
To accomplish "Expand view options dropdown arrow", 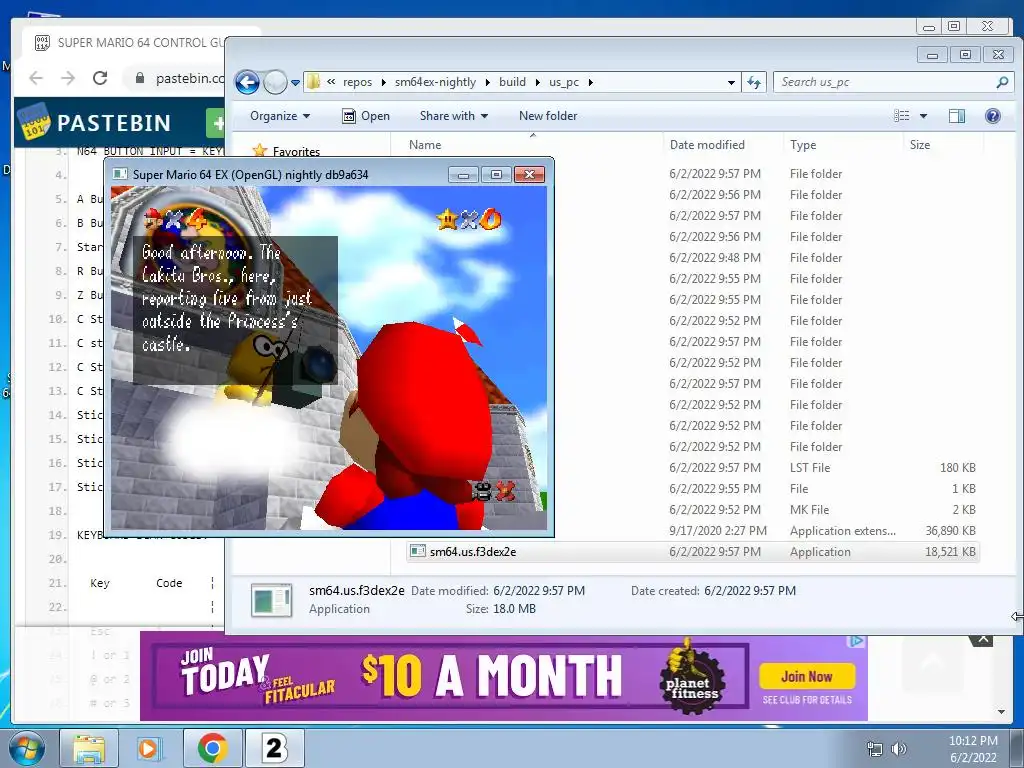I will click(x=923, y=116).
